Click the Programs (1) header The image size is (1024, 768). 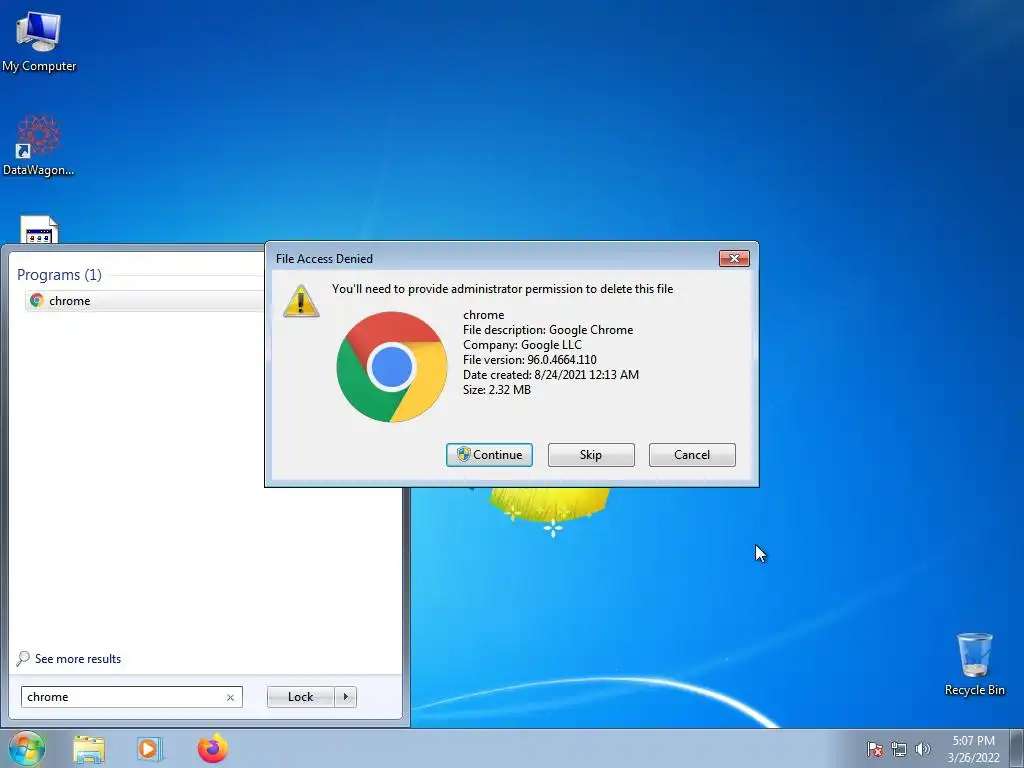(x=59, y=274)
